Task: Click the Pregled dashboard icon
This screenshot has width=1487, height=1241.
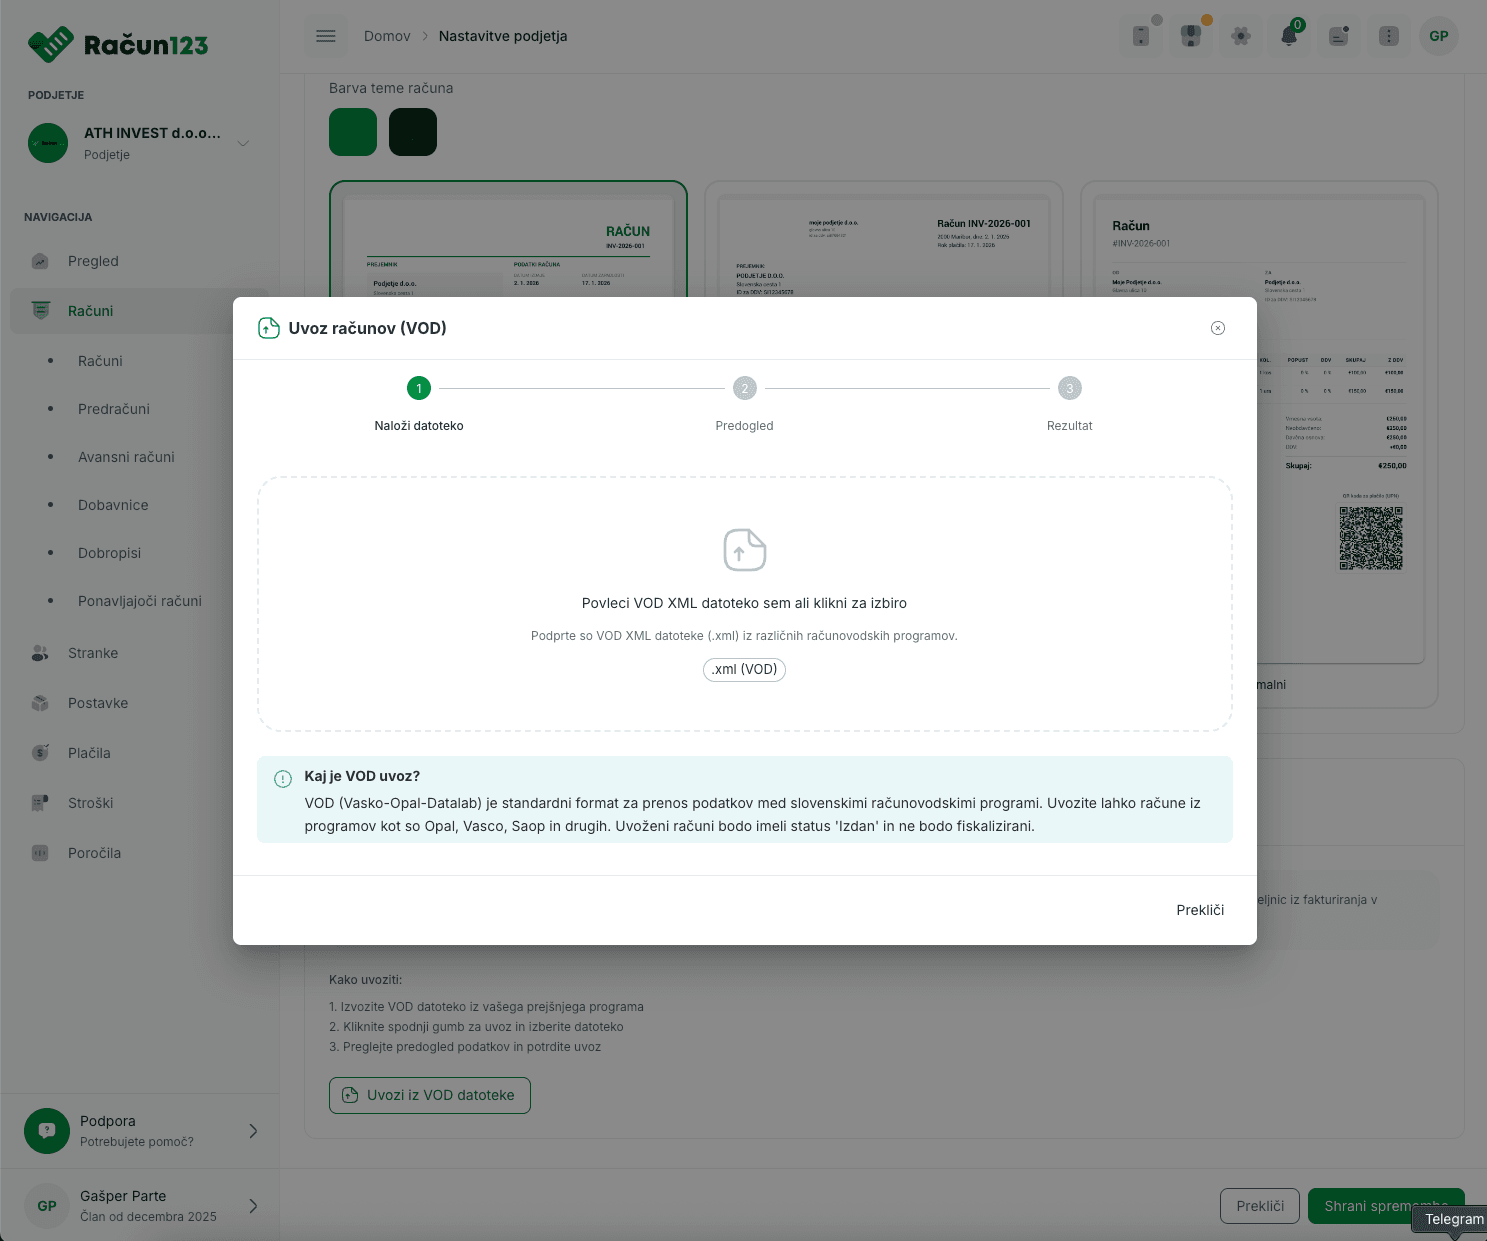Action: [x=40, y=261]
